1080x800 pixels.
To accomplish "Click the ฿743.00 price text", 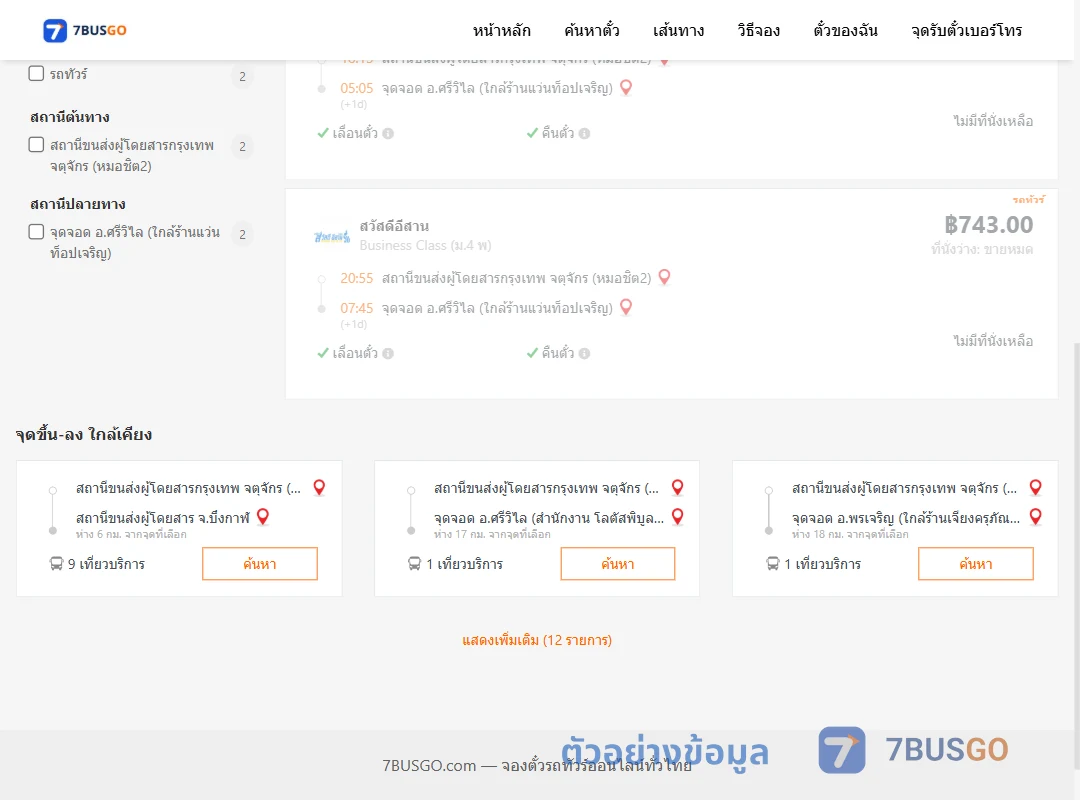I will click(x=988, y=225).
